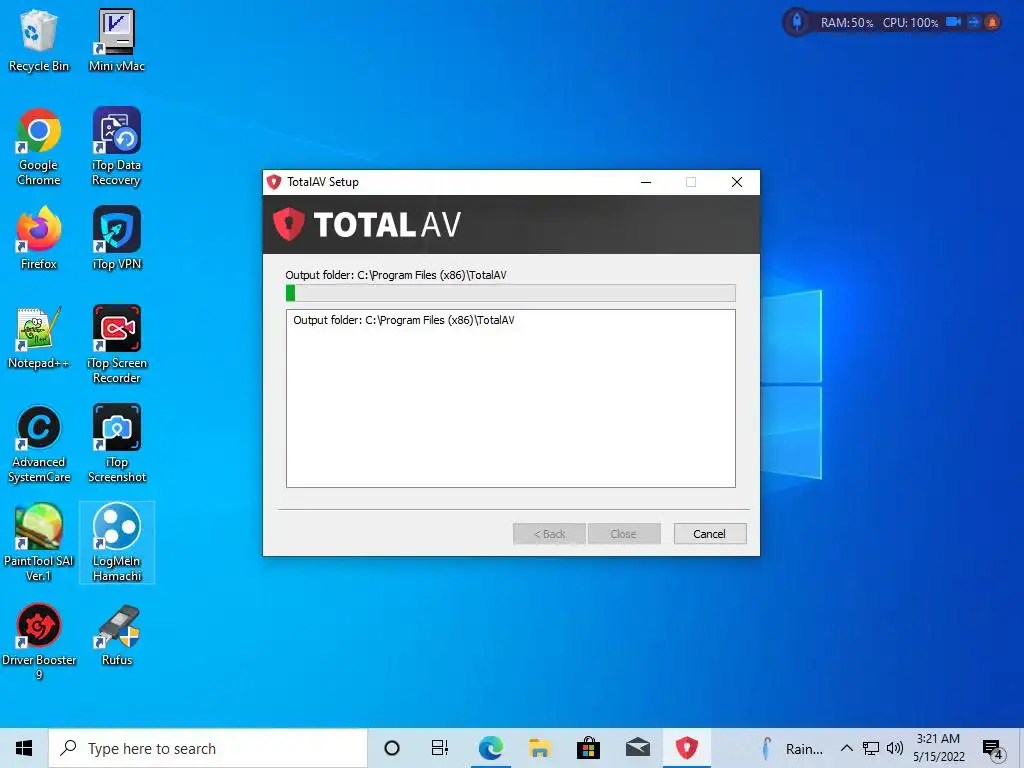Image resolution: width=1024 pixels, height=768 pixels.
Task: Click the disabled Back button
Action: point(549,534)
